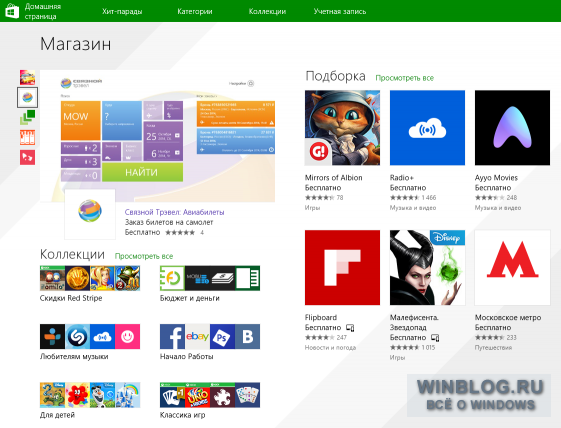
Task: Open the Московское метро app tile
Action: (512, 268)
